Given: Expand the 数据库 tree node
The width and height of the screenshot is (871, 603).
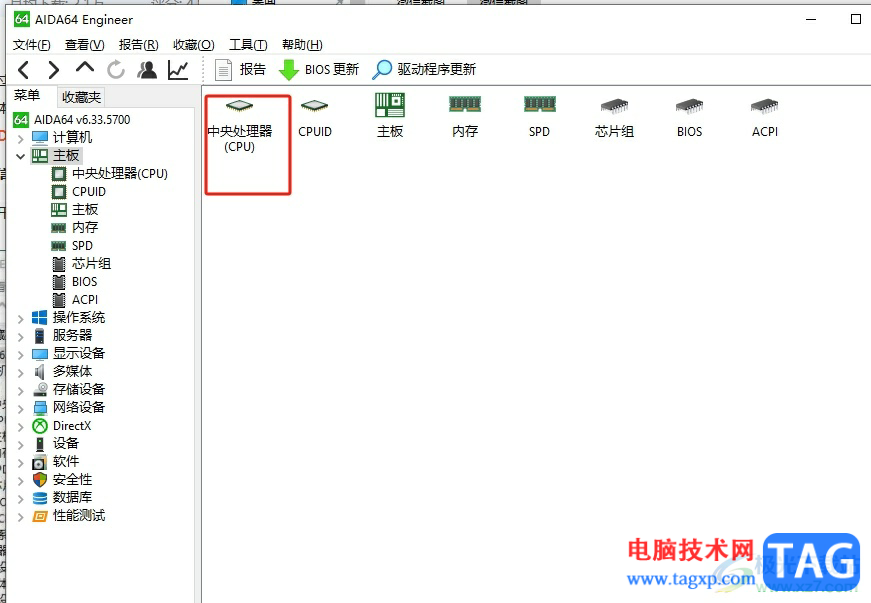Looking at the screenshot, I should (21, 499).
